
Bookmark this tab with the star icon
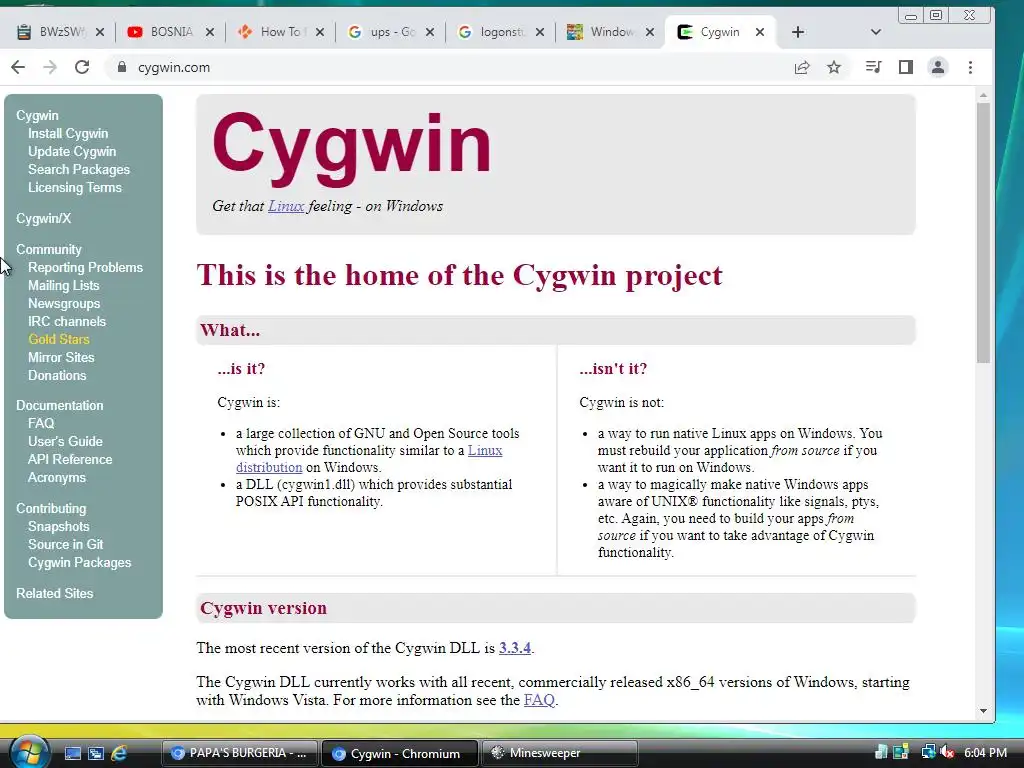tap(834, 67)
